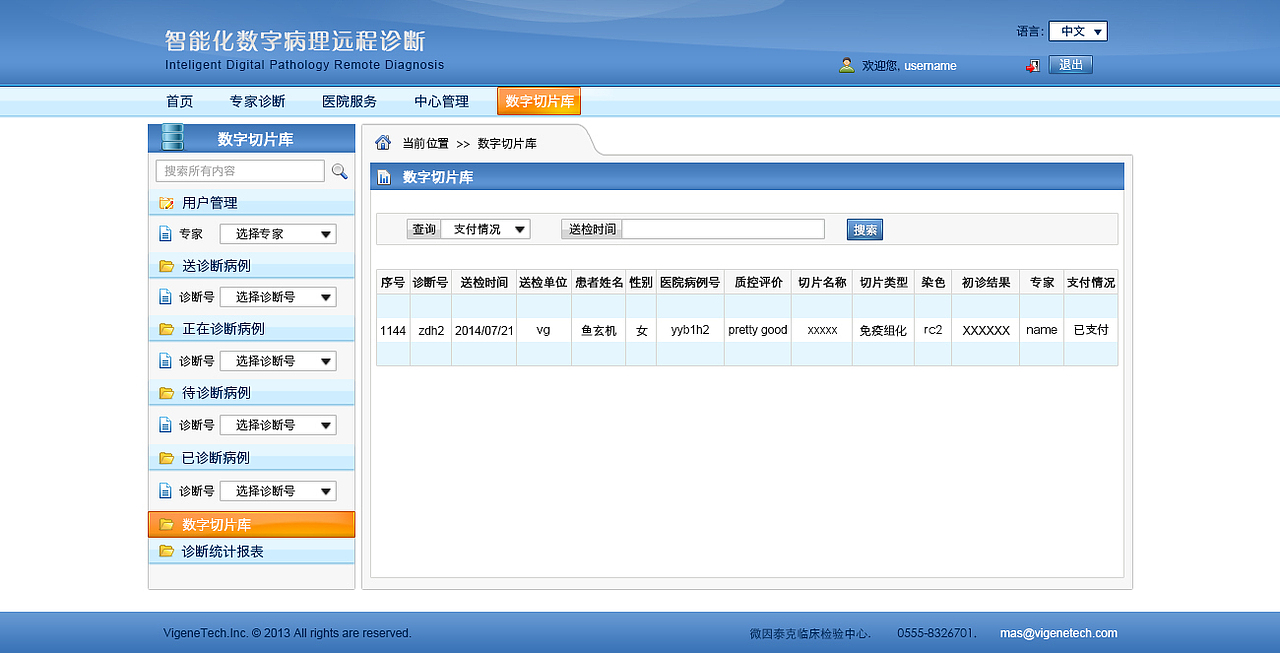Viewport: 1280px width, 653px height.
Task: Click the 已支付 status cell
Action: (x=1091, y=330)
